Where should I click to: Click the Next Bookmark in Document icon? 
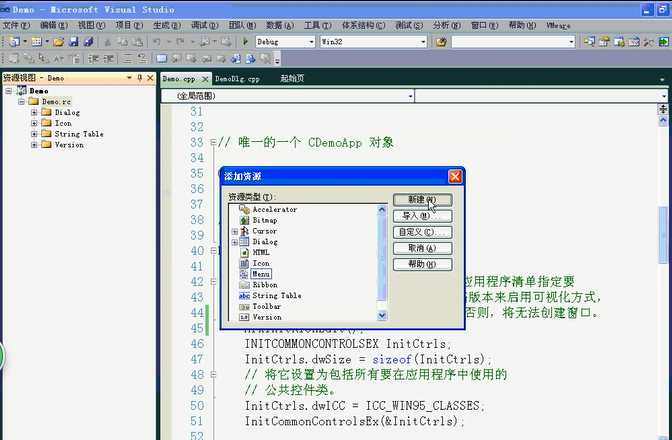250,58
